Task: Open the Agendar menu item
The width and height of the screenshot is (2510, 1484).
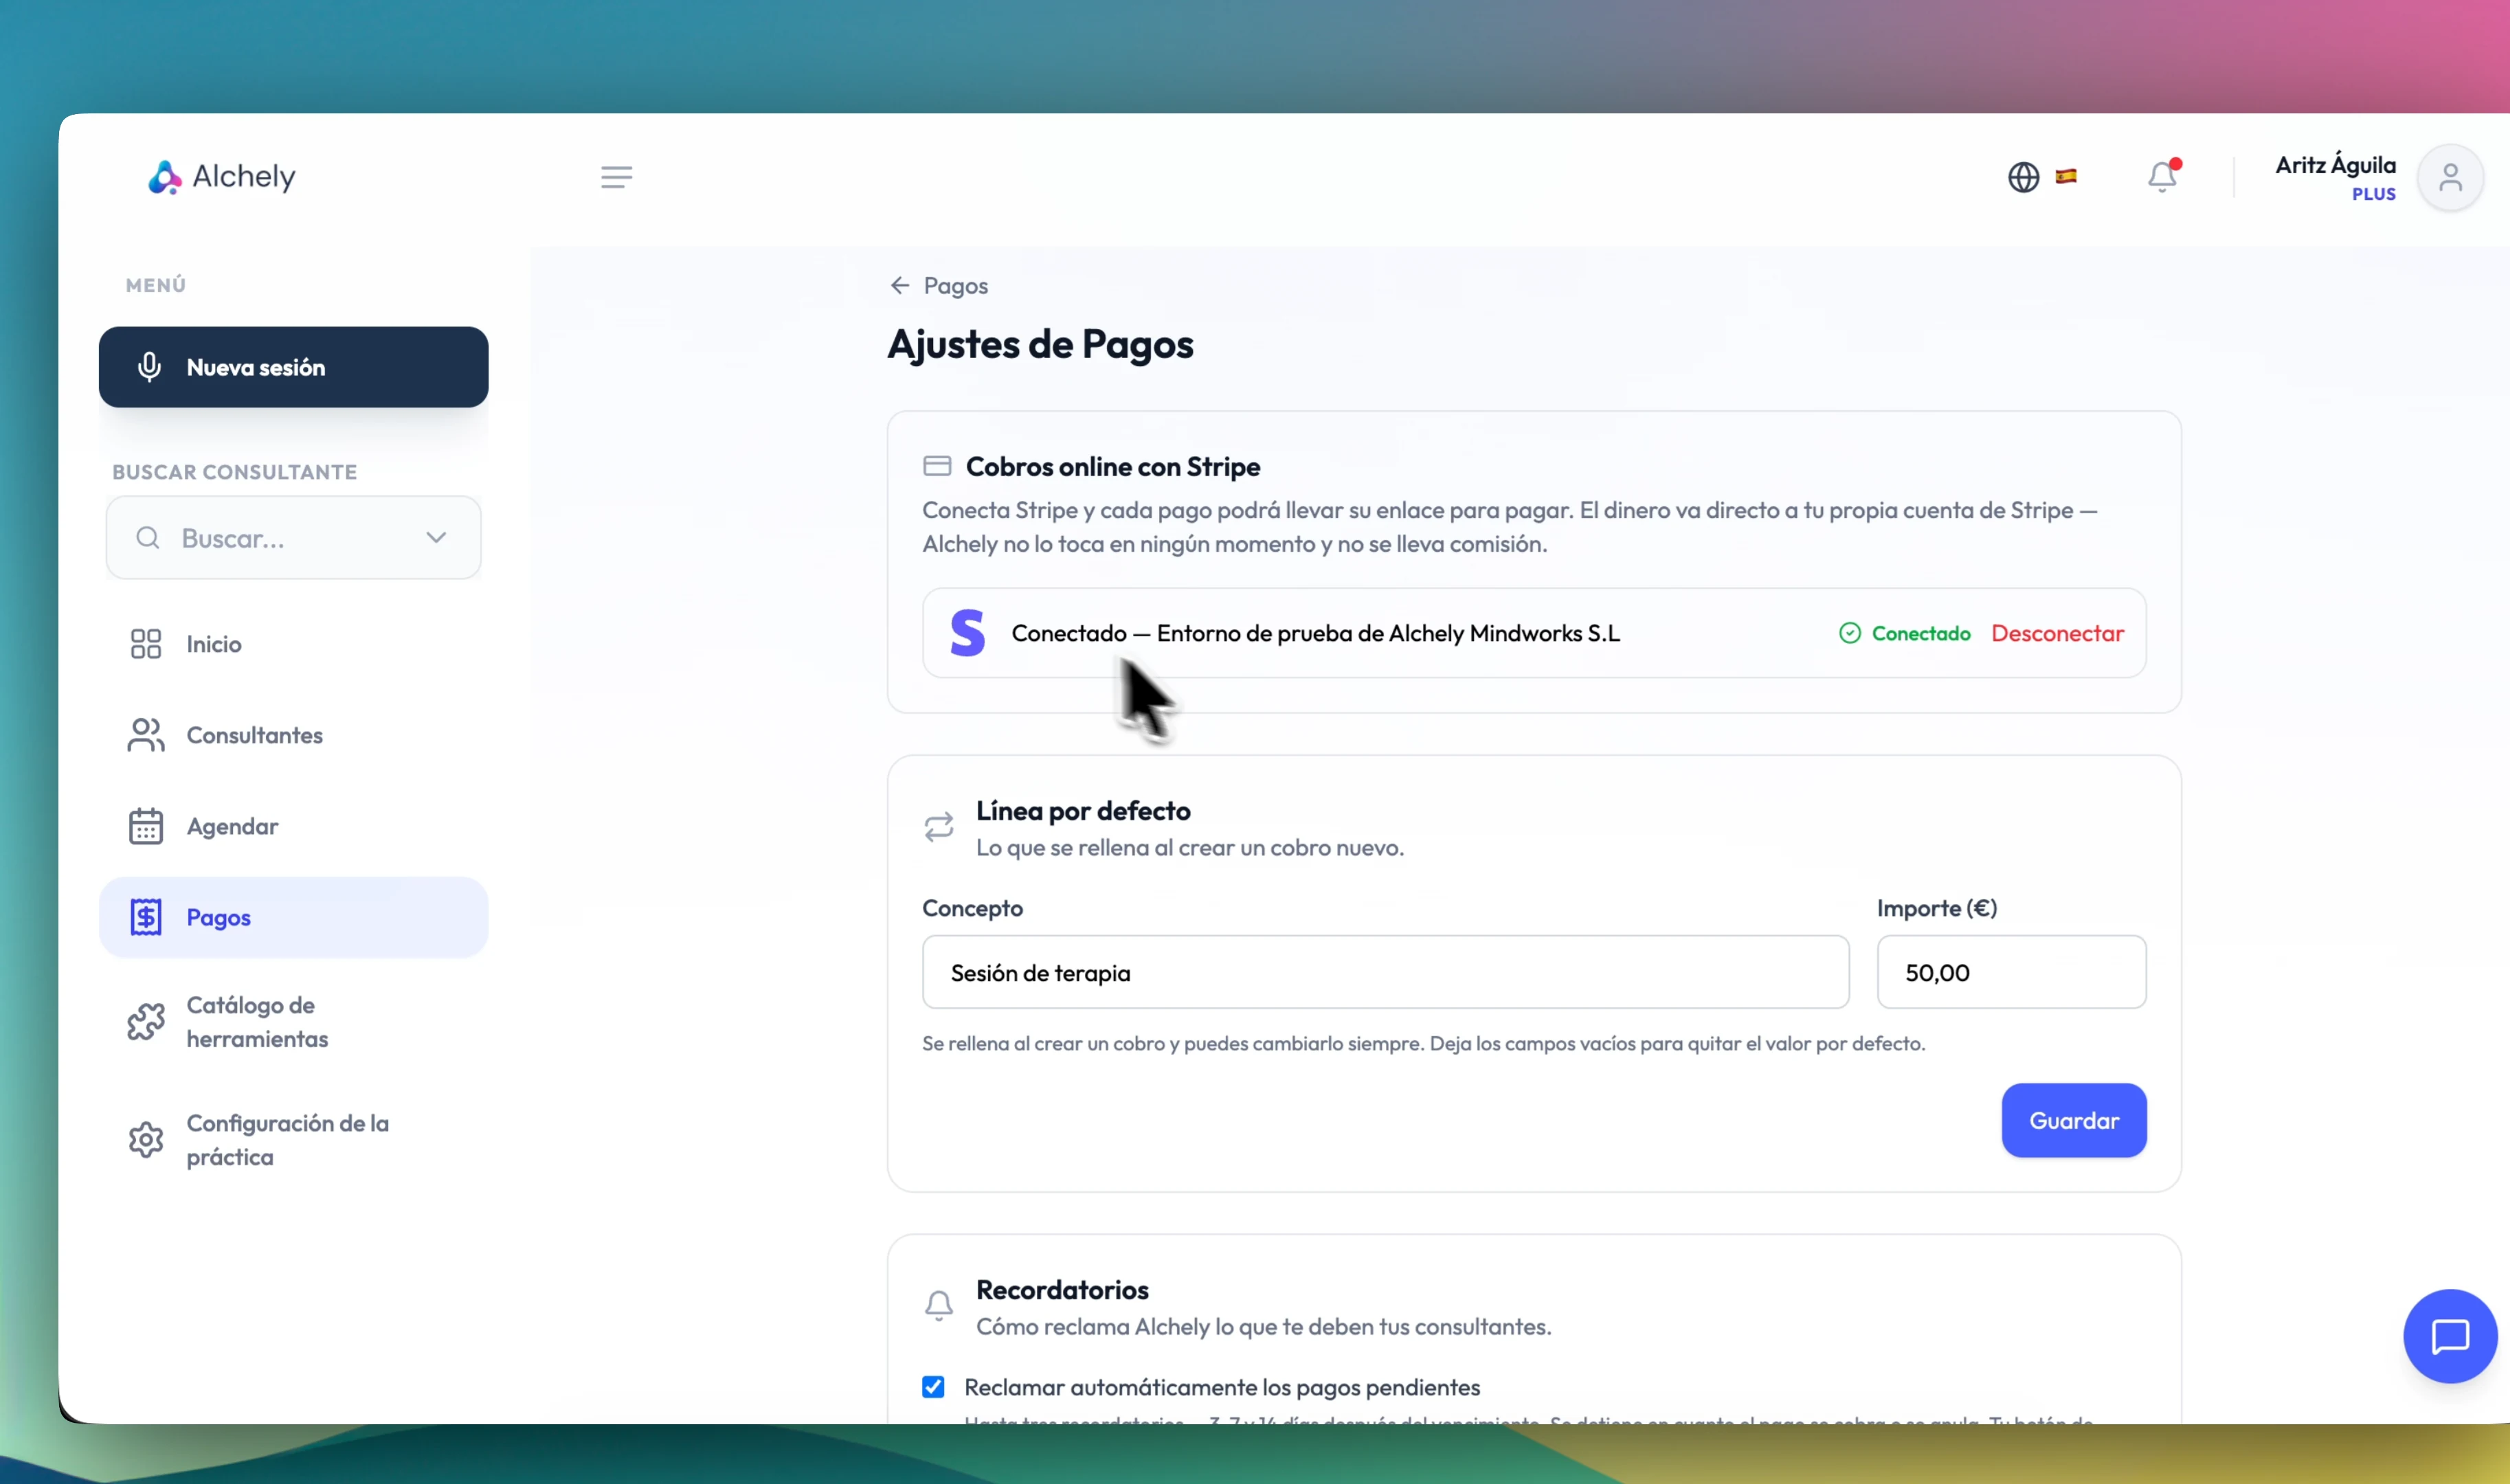Action: tap(293, 826)
